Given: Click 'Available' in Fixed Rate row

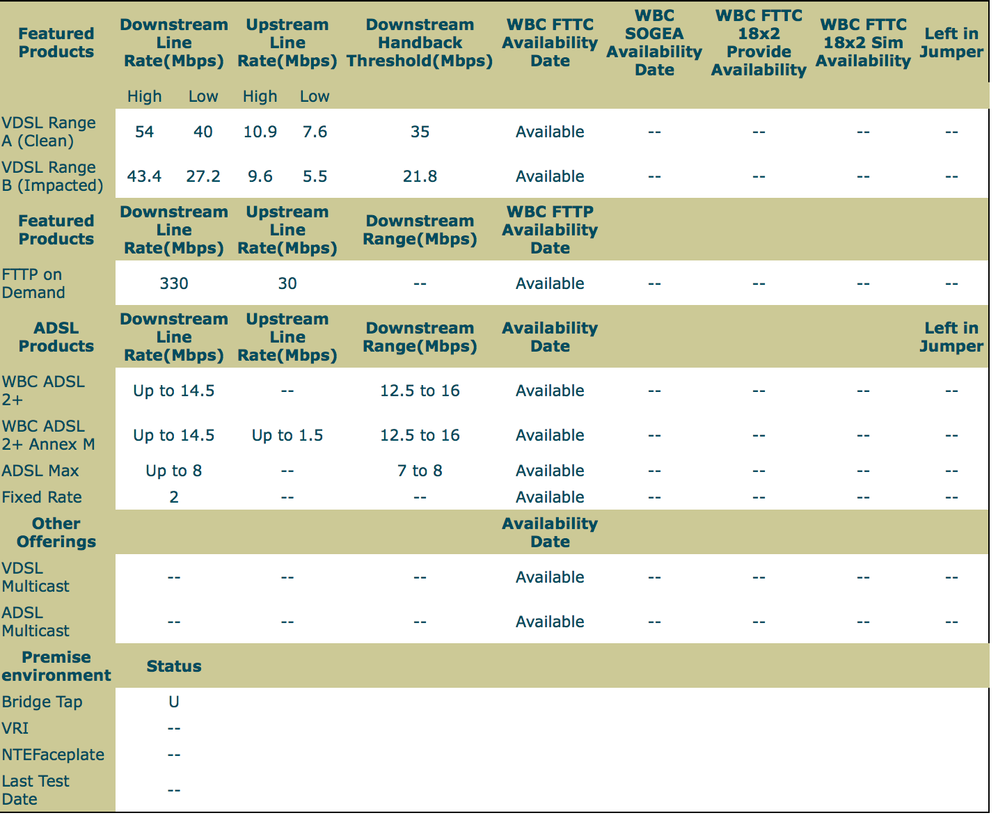Looking at the screenshot, I should pyautogui.click(x=550, y=497).
